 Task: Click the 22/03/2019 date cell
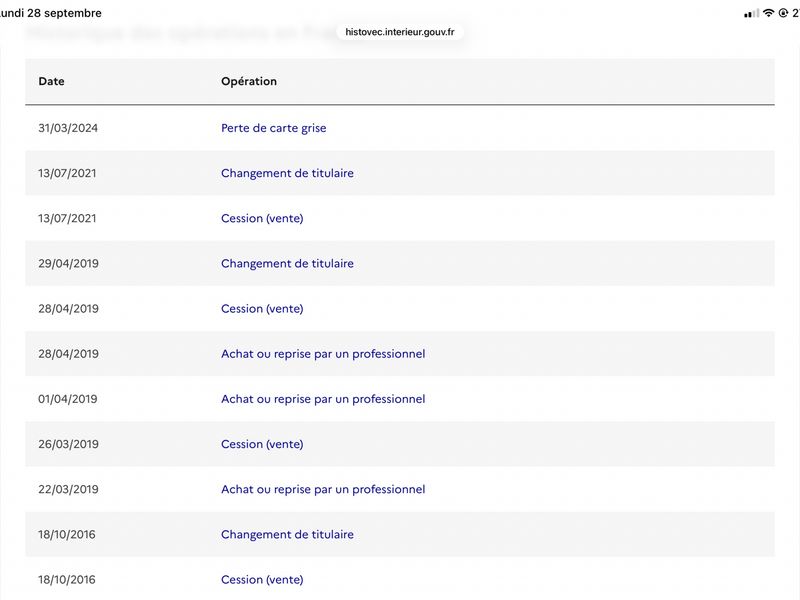click(x=68, y=489)
